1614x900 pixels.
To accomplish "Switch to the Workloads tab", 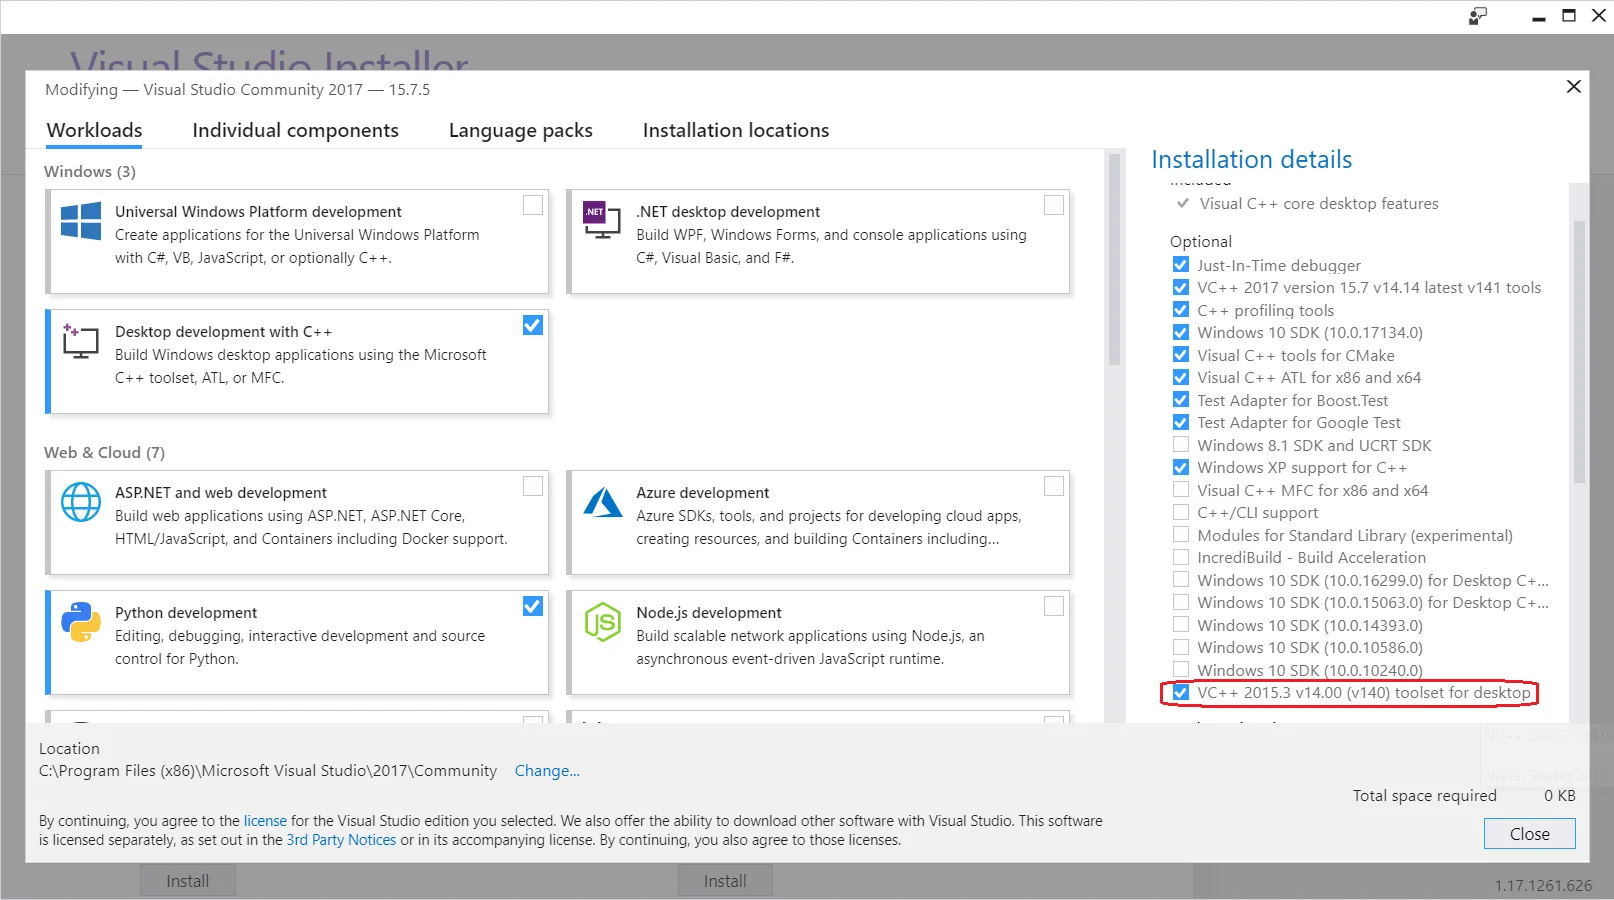I will coord(95,130).
